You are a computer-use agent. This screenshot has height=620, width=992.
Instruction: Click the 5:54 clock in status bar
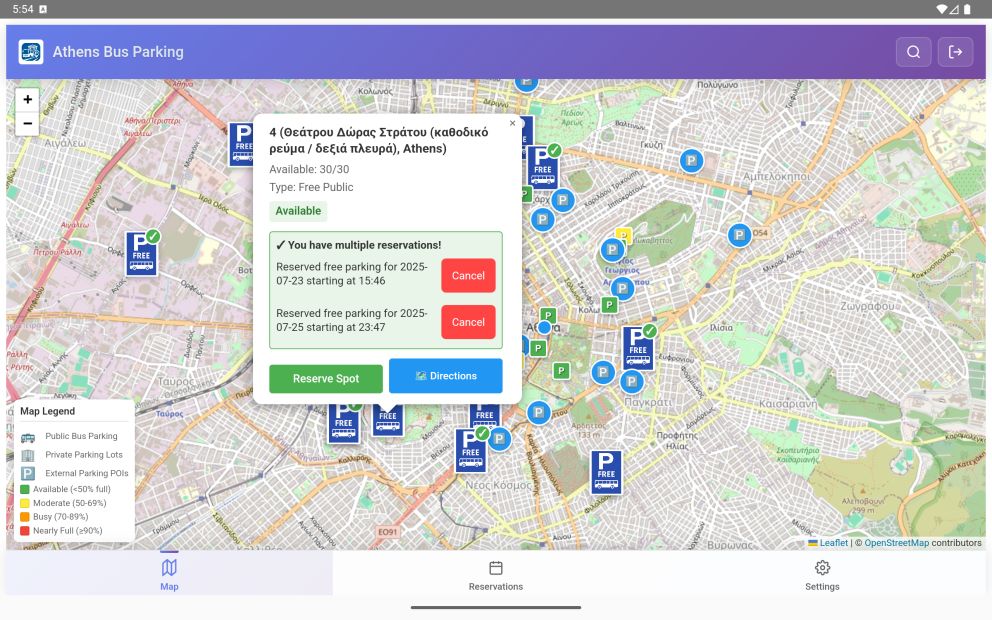tap(23, 9)
